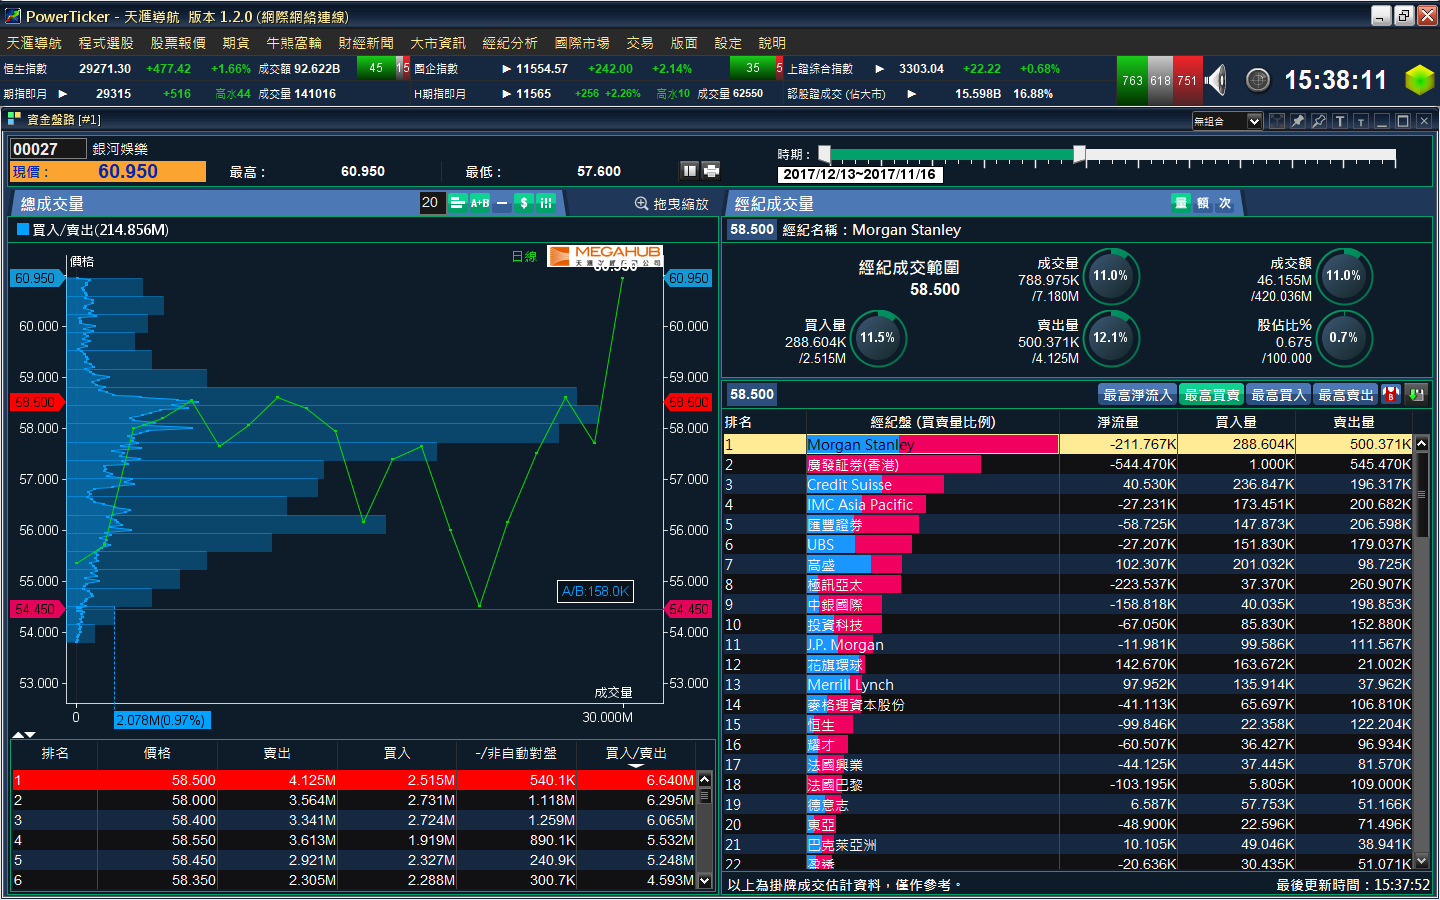The height and width of the screenshot is (900, 1440).
Task: Maximize the 資金盤路 panel
Action: click(x=1403, y=121)
